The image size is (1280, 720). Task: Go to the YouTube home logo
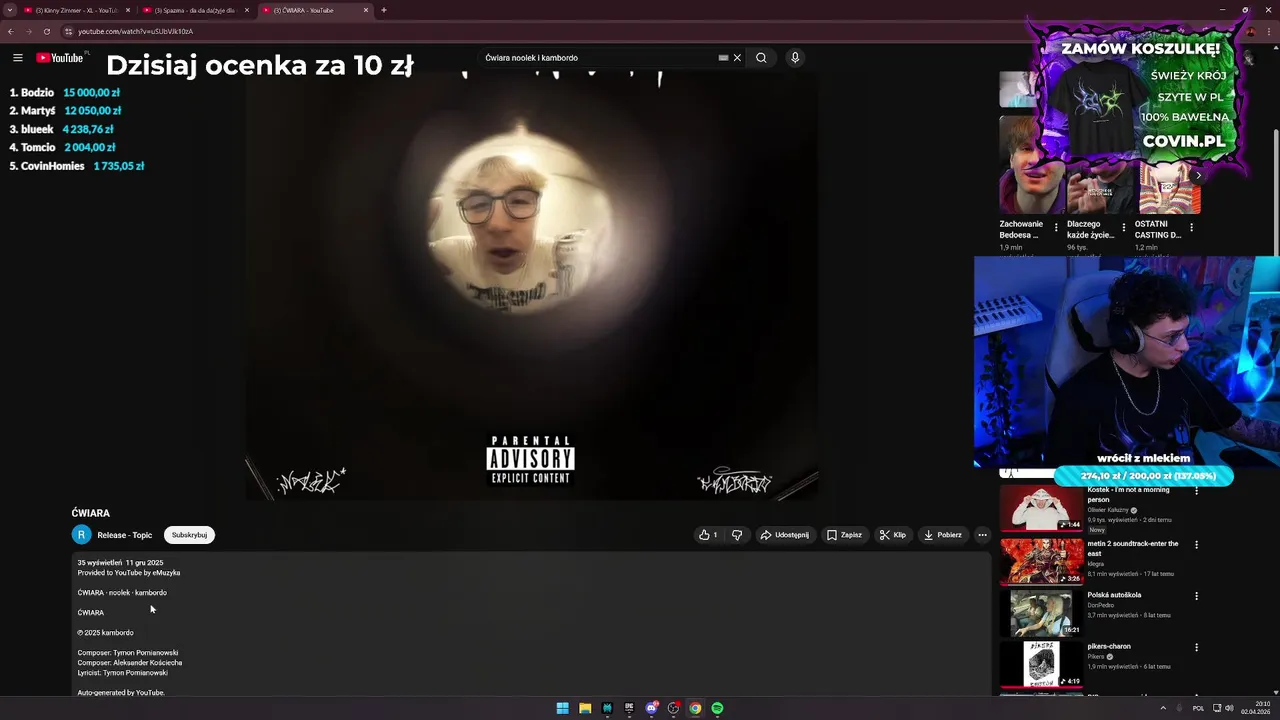60,58
